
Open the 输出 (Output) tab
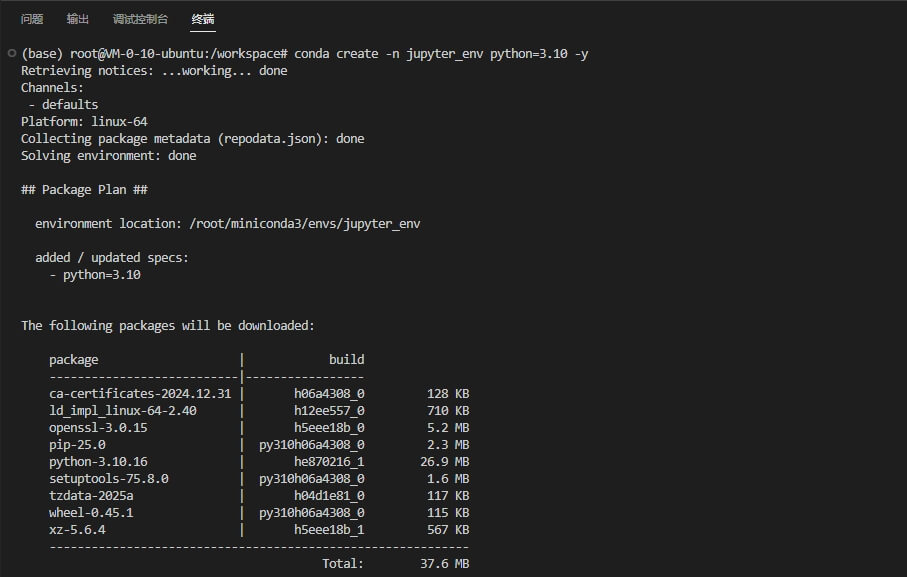tap(78, 19)
